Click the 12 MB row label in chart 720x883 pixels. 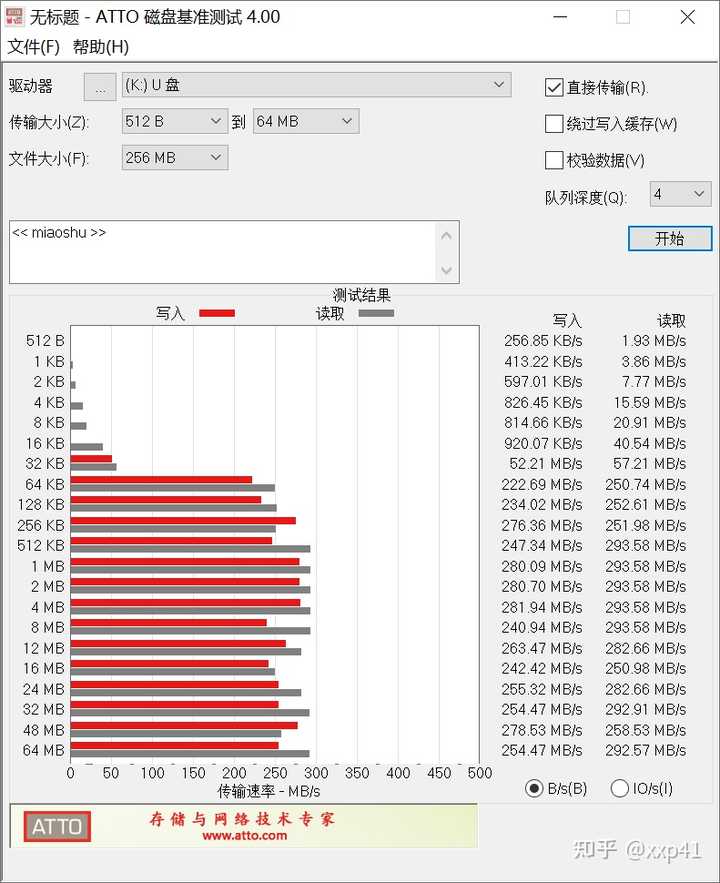(x=44, y=649)
